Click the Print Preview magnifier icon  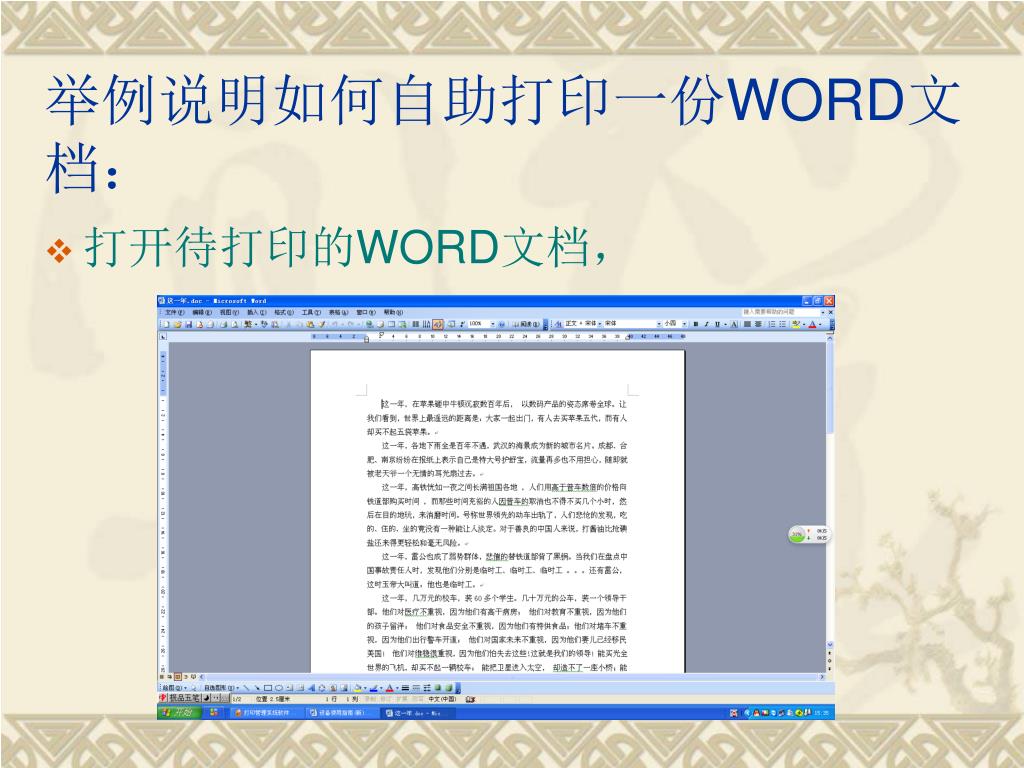pyautogui.click(x=234, y=324)
